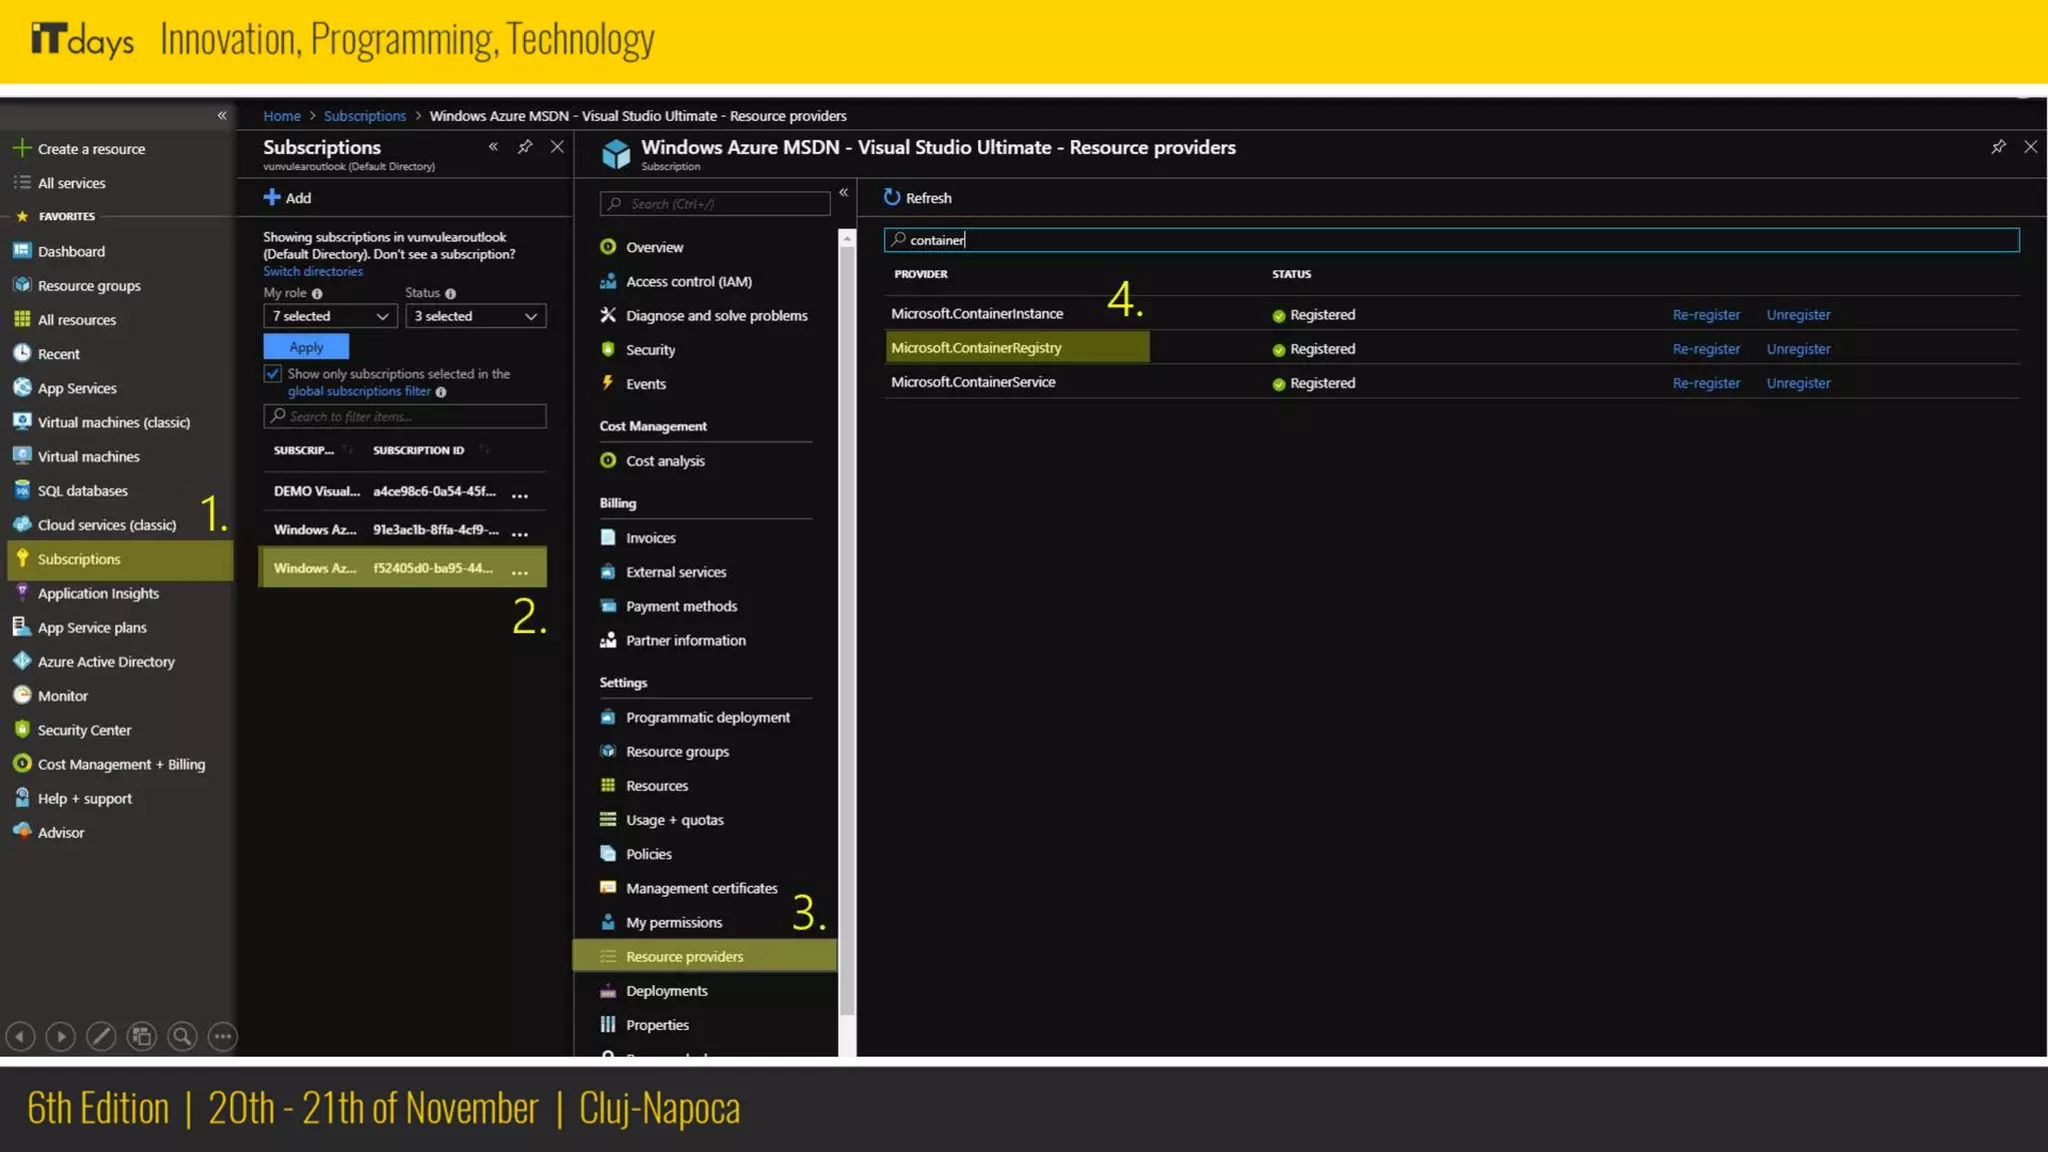The image size is (2048, 1152).
Task: Open Dashboard from the favorites sidebar
Action: [71, 251]
